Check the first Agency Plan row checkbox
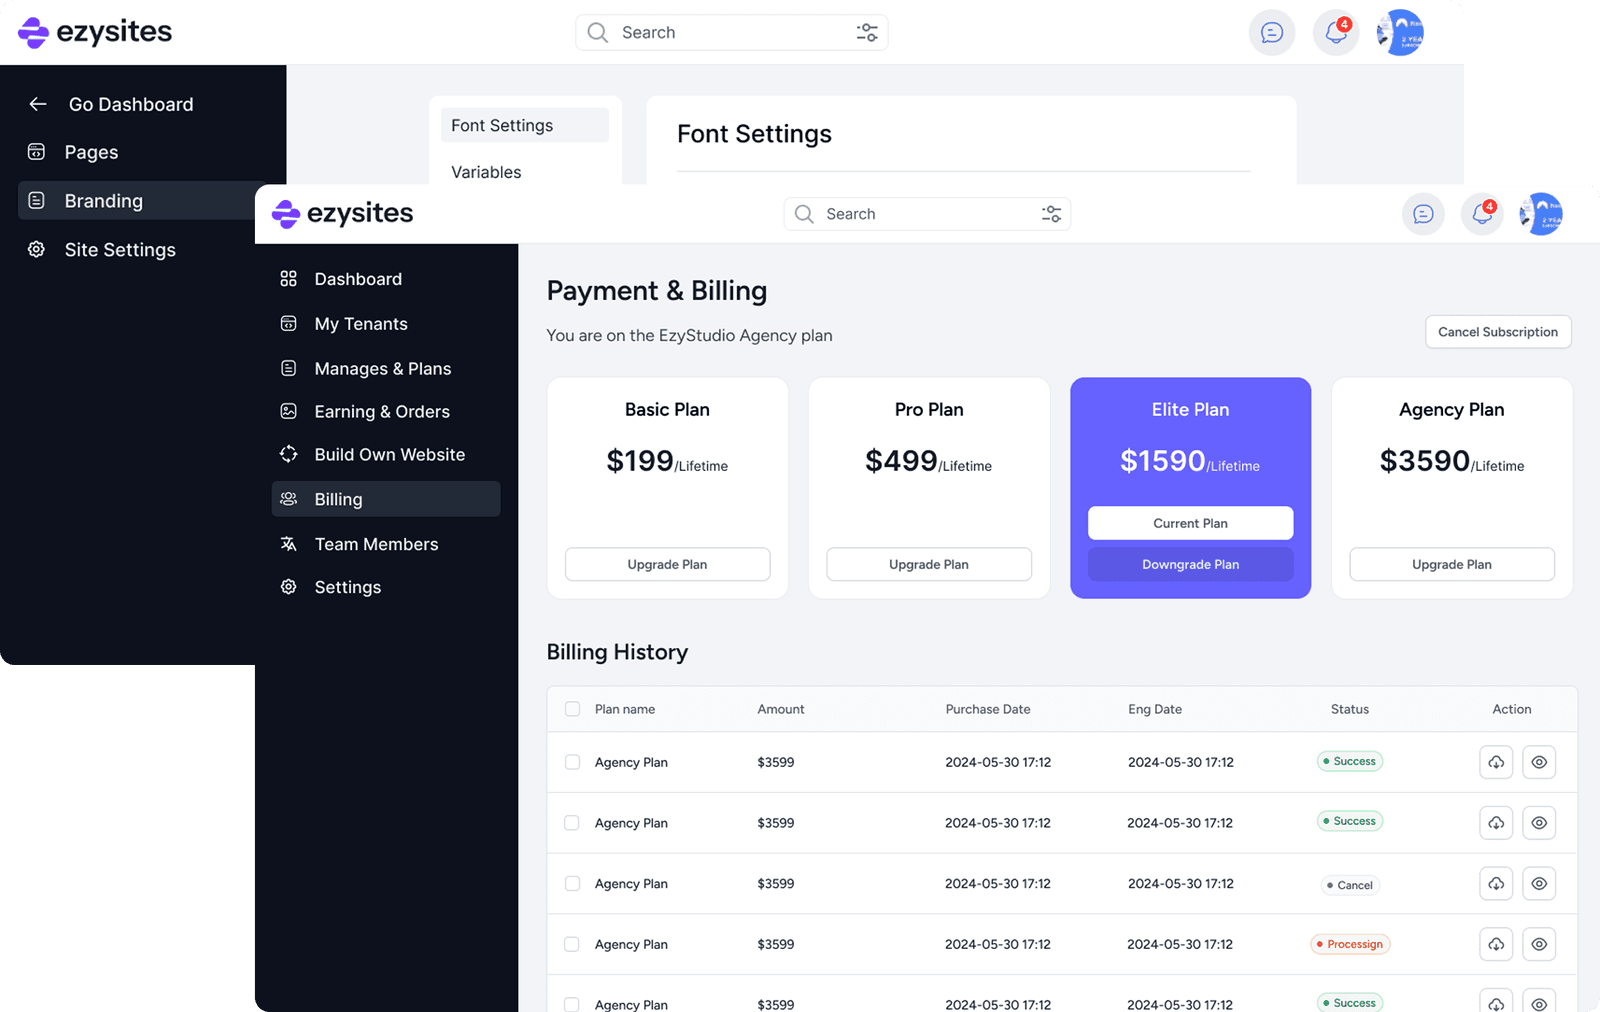The width and height of the screenshot is (1600, 1012). pyautogui.click(x=572, y=762)
